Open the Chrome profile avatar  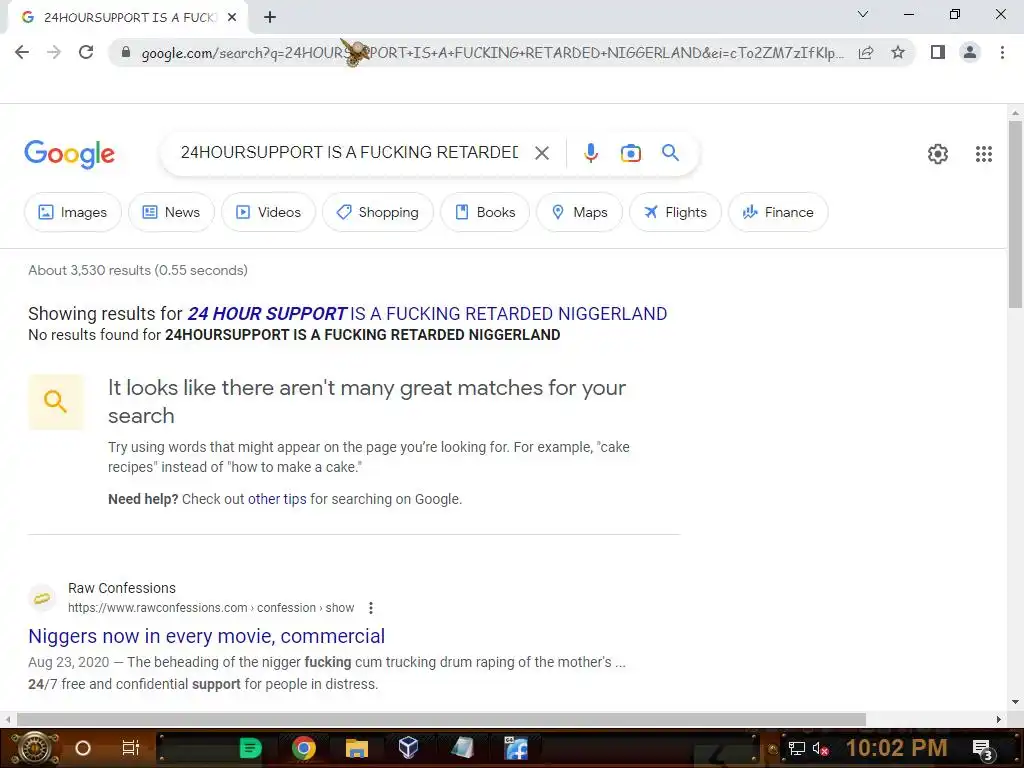pyautogui.click(x=970, y=52)
